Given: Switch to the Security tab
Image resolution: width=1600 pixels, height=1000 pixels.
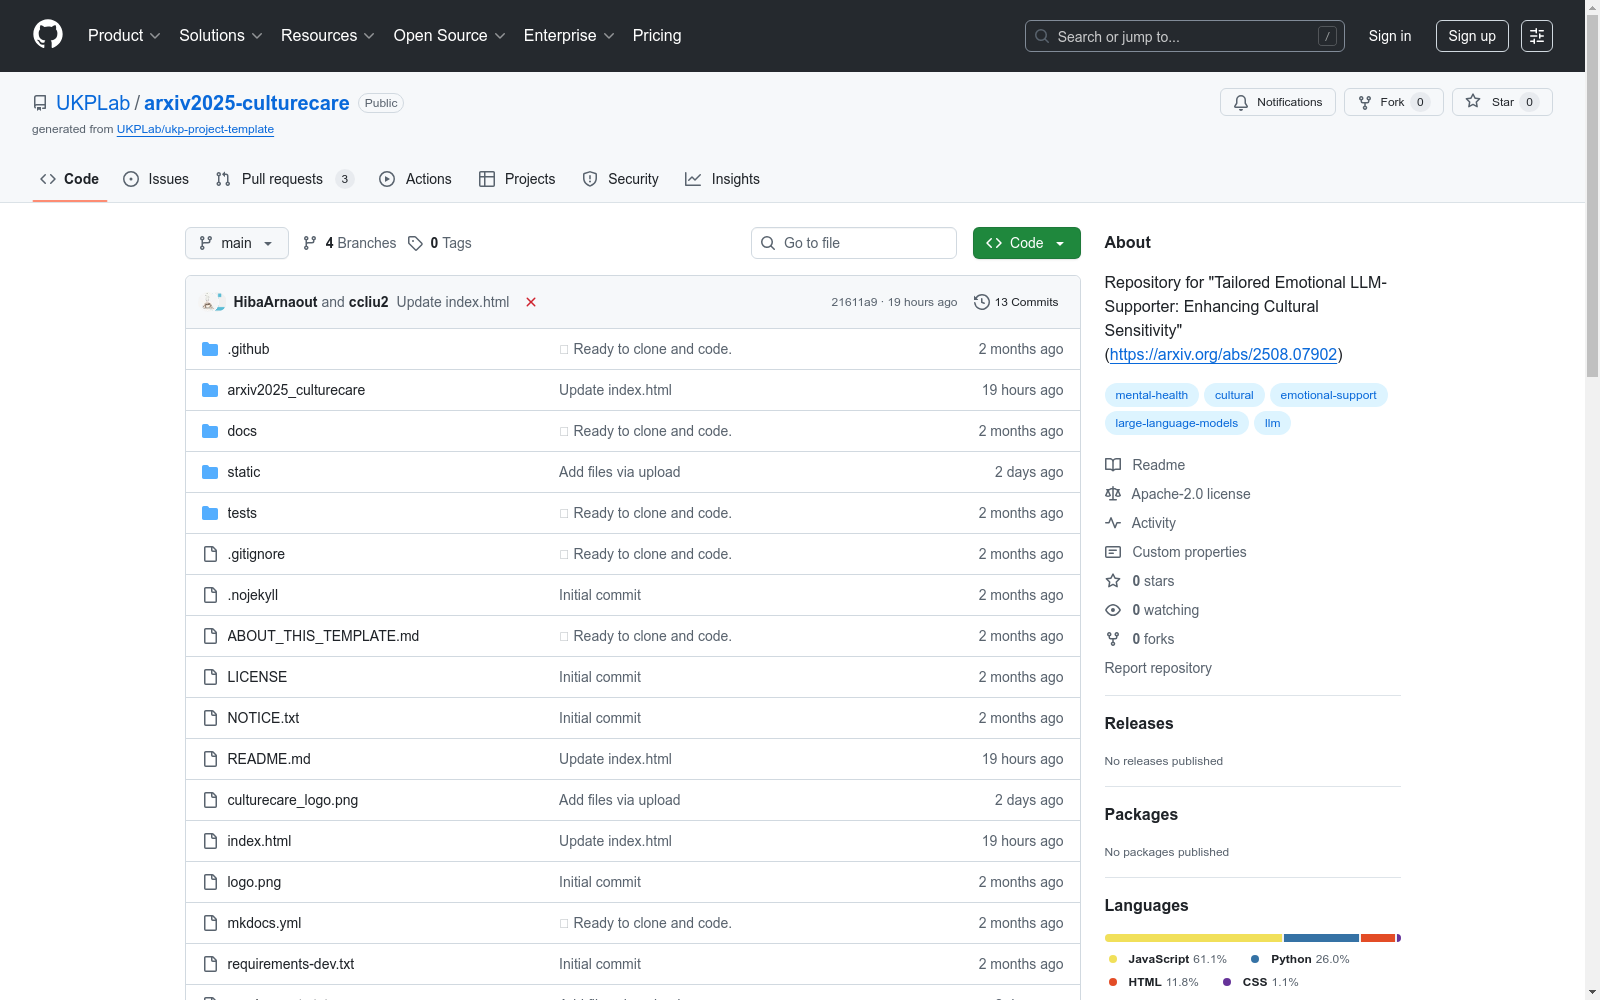Looking at the screenshot, I should click(620, 179).
